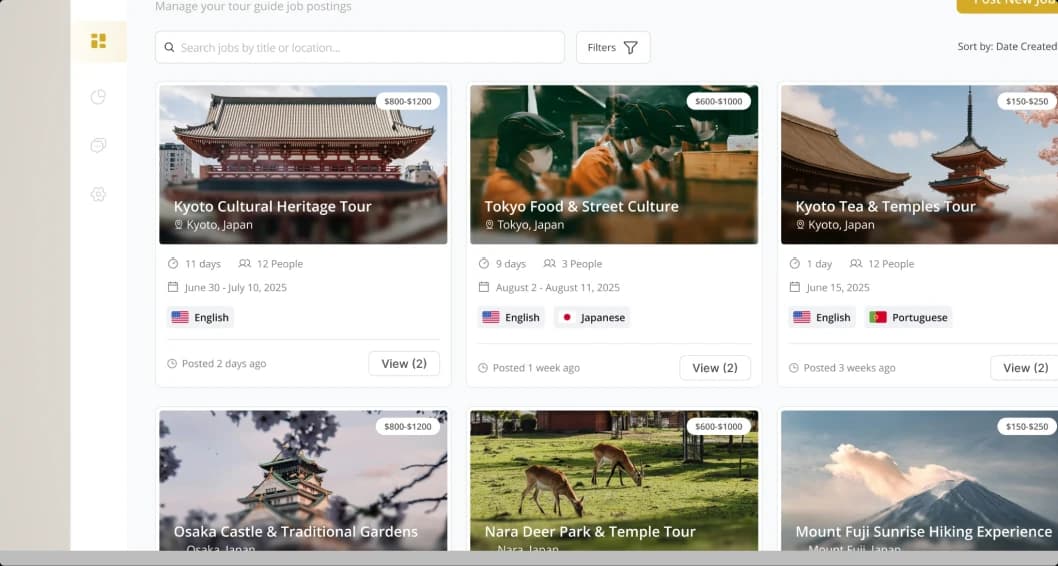The image size is (1058, 566).
Task: Click the $150-$250 badge on Kyoto Tea card
Action: click(1027, 101)
